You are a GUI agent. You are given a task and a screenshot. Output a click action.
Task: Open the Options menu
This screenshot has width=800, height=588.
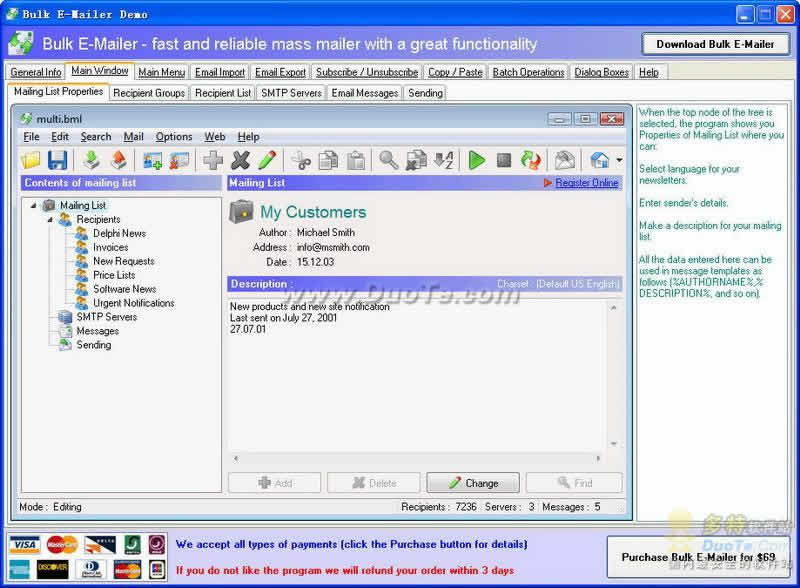(x=174, y=137)
